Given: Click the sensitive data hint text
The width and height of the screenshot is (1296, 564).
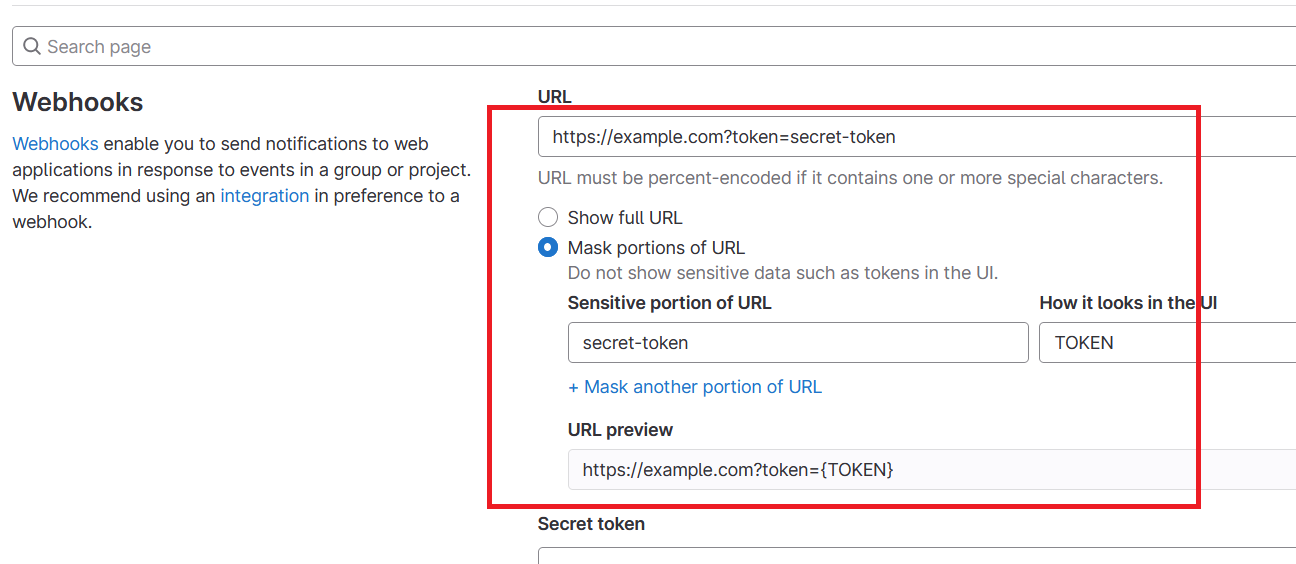Looking at the screenshot, I should coord(782,273).
